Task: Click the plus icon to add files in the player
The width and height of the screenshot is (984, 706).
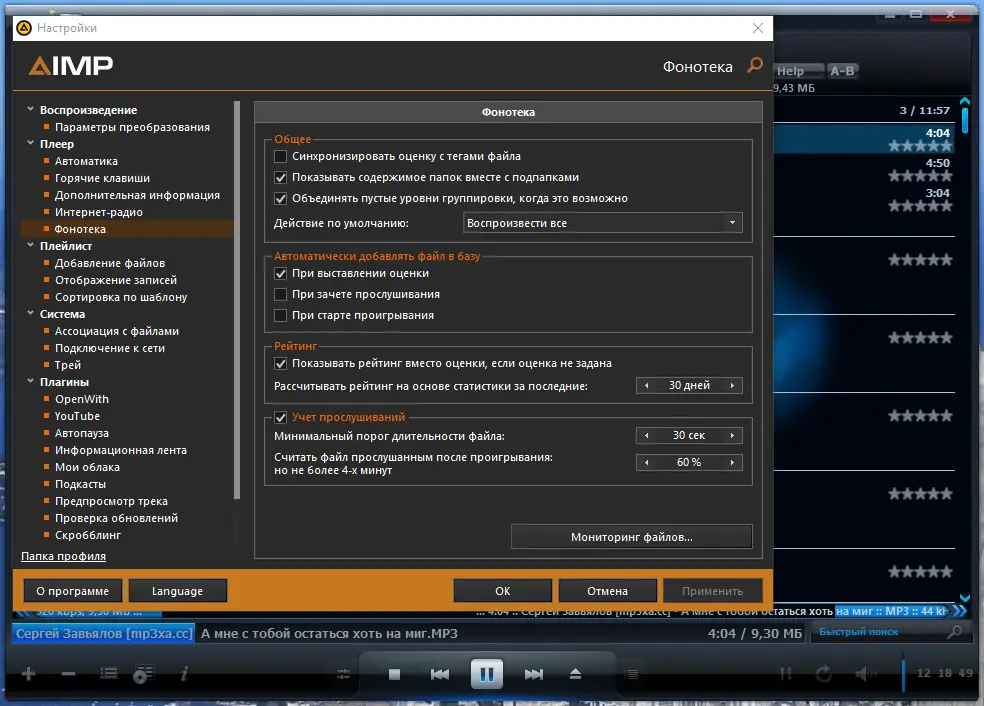Action: coord(29,674)
